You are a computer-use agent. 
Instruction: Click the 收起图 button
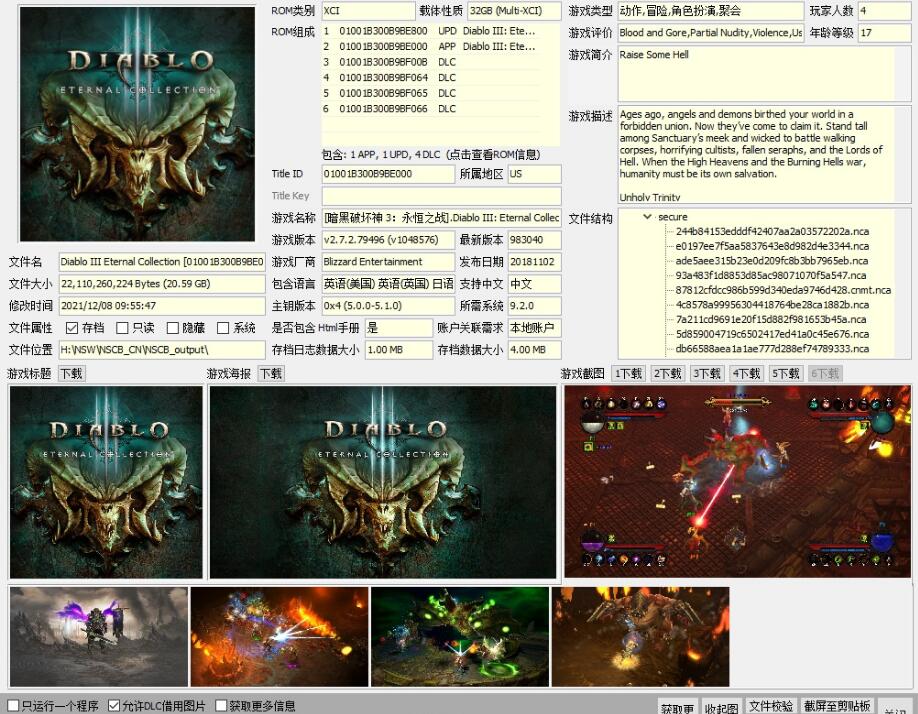tap(721, 708)
